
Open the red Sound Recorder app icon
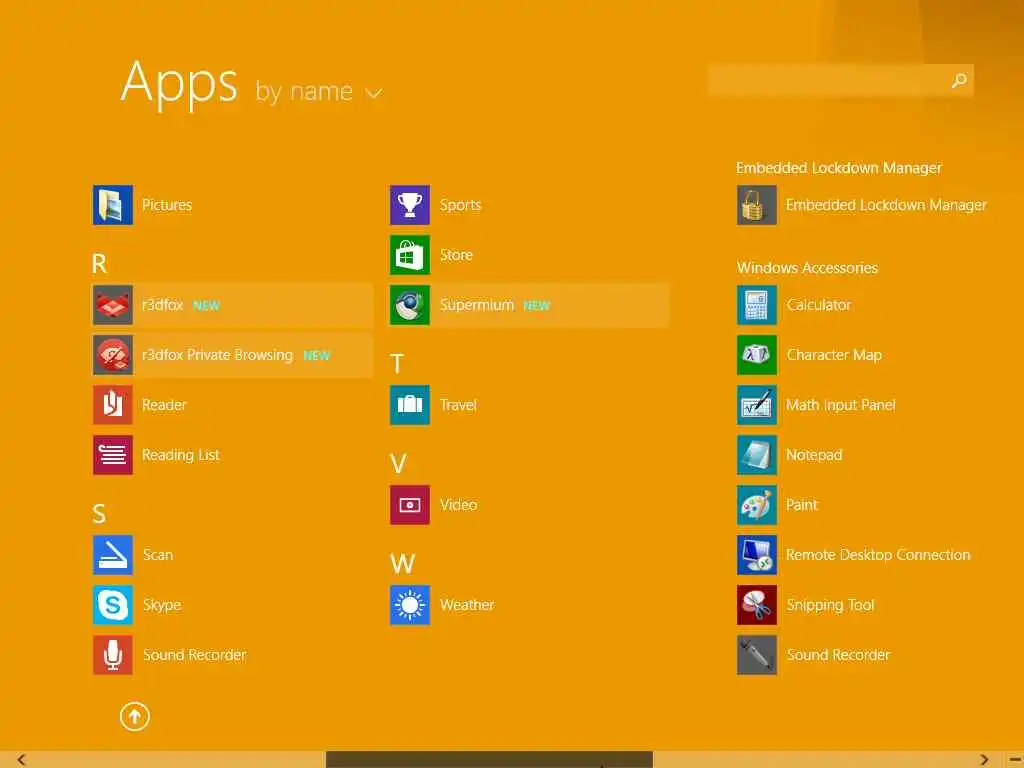(112, 654)
